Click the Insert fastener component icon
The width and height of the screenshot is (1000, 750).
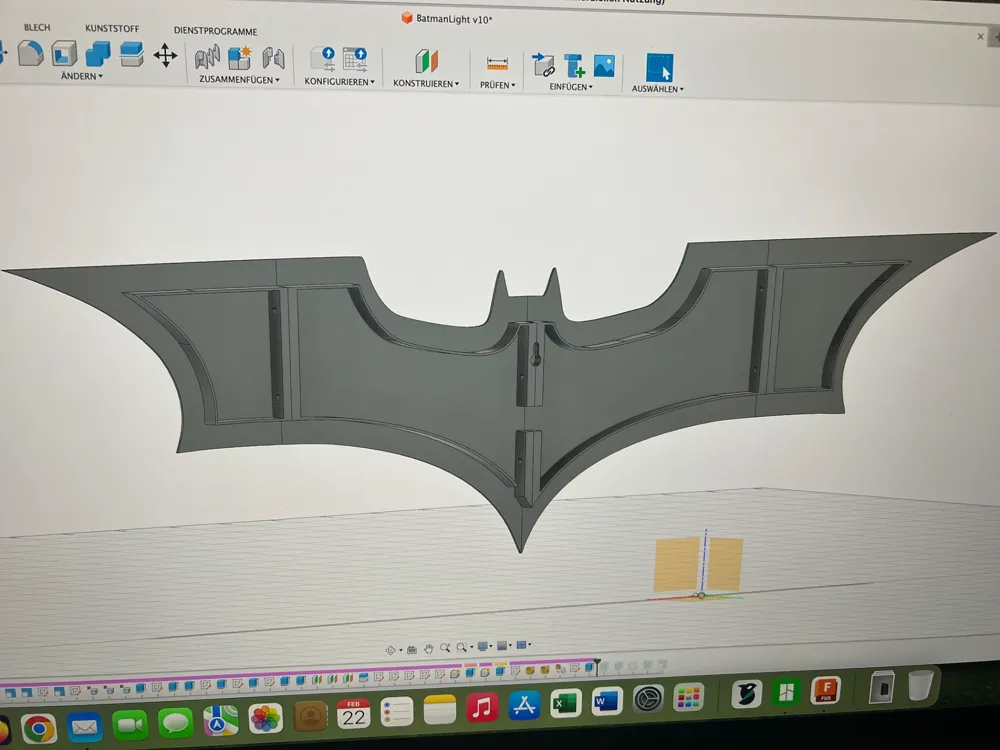pyautogui.click(x=574, y=65)
